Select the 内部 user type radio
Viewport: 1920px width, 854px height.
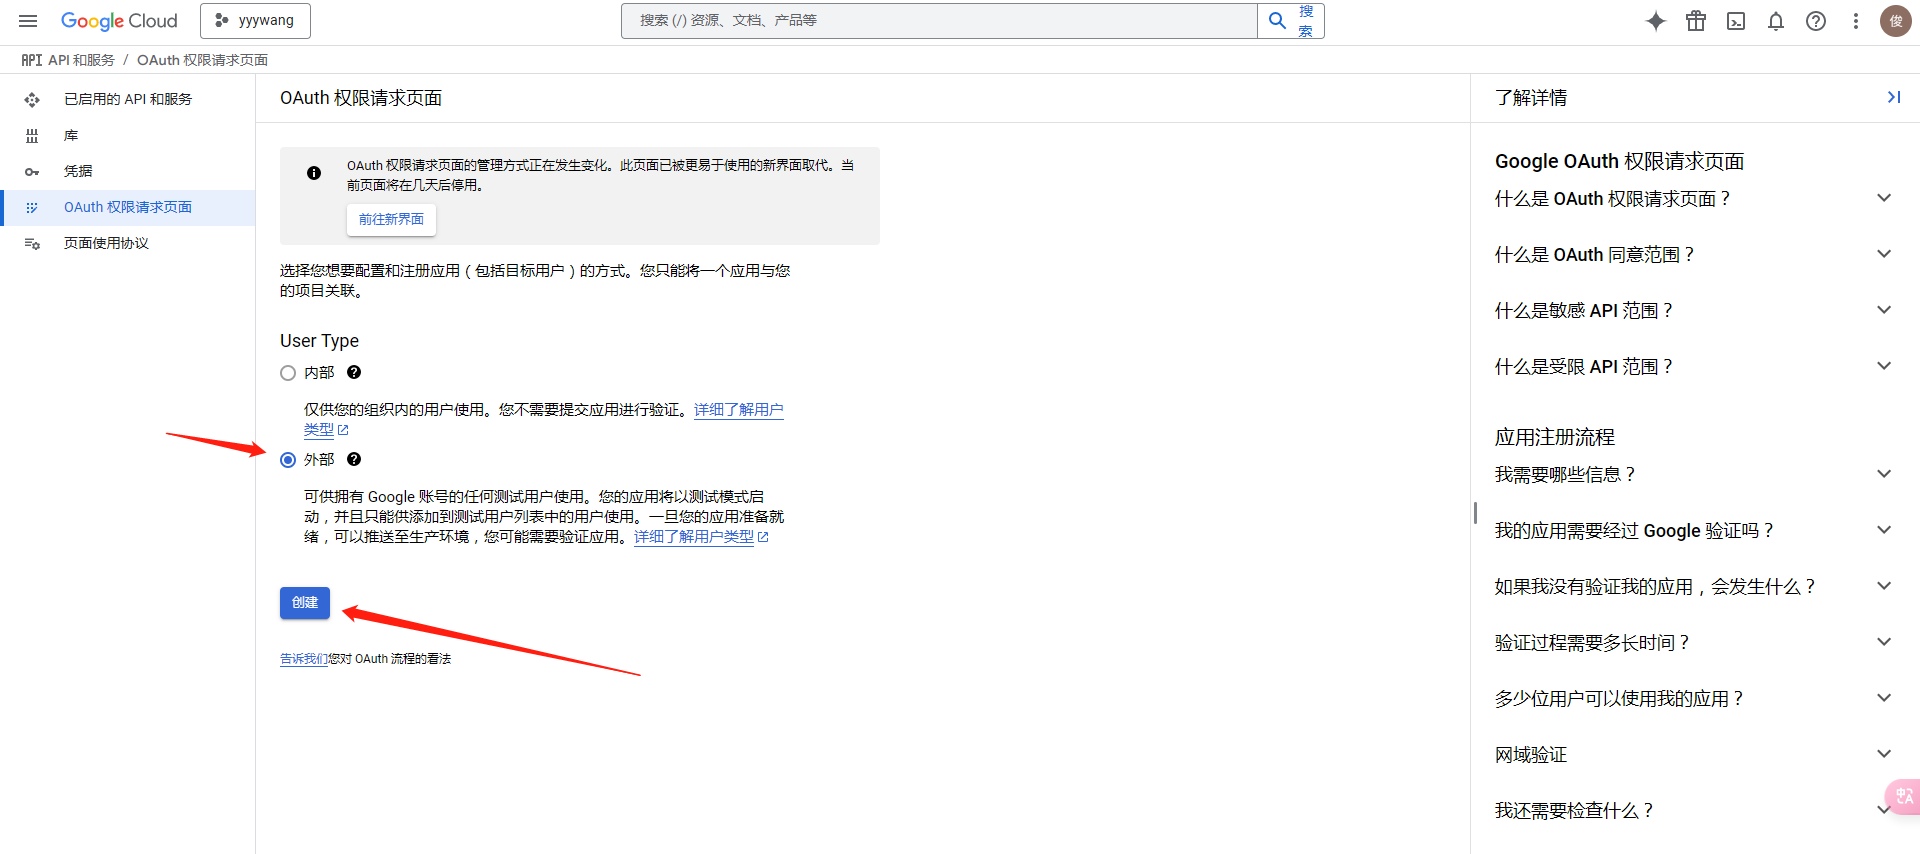[x=288, y=373]
